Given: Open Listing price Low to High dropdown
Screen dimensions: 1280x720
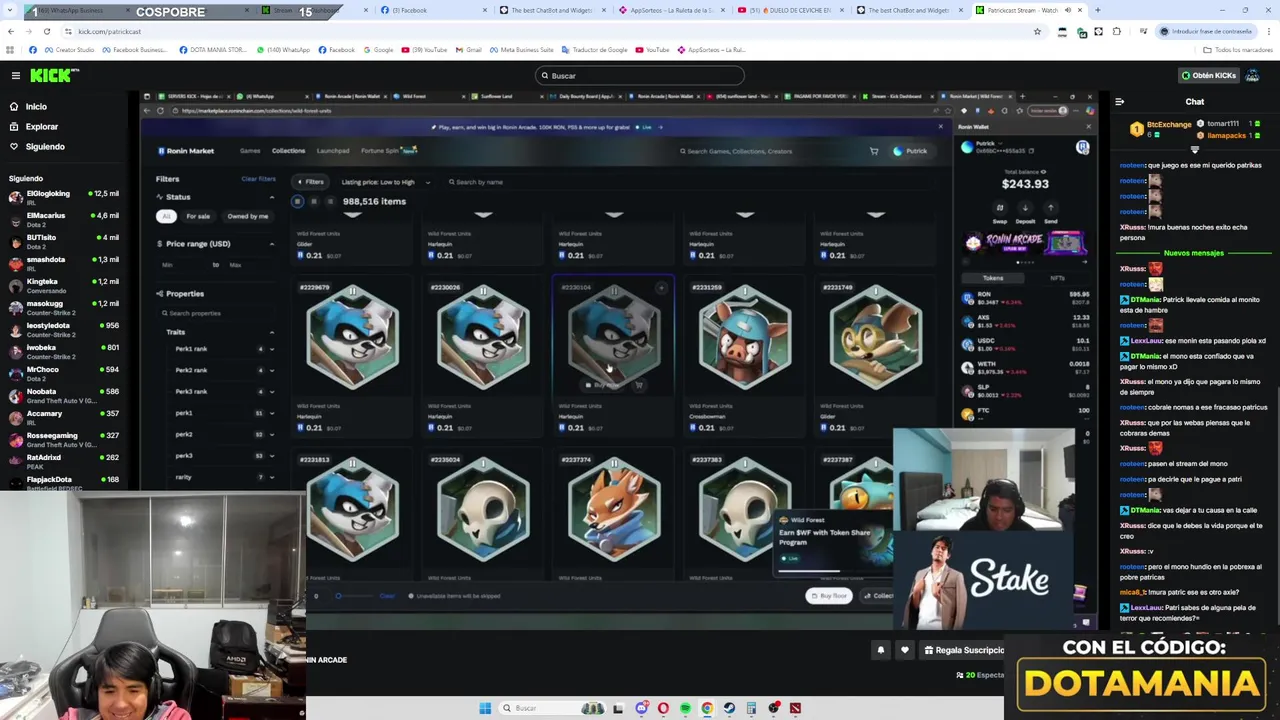Looking at the screenshot, I should click(x=385, y=182).
